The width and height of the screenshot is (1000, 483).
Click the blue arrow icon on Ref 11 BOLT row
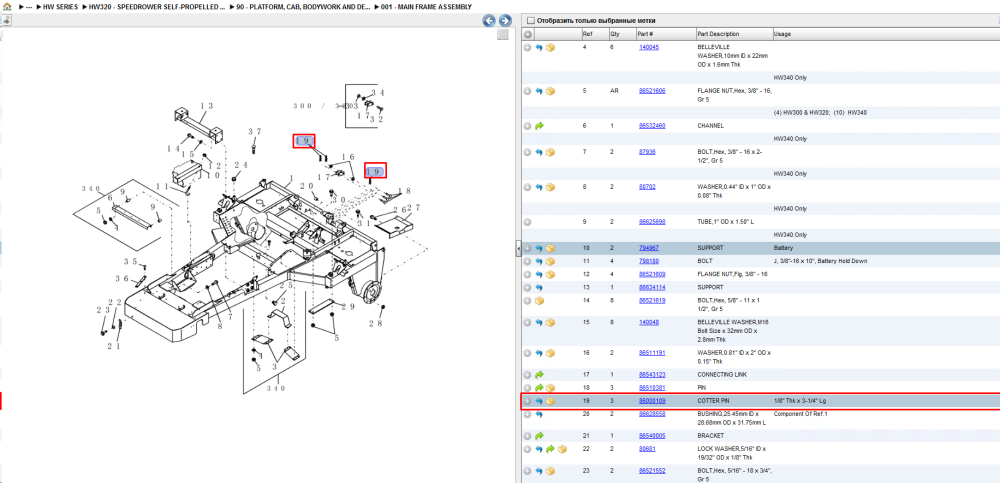tap(539, 262)
